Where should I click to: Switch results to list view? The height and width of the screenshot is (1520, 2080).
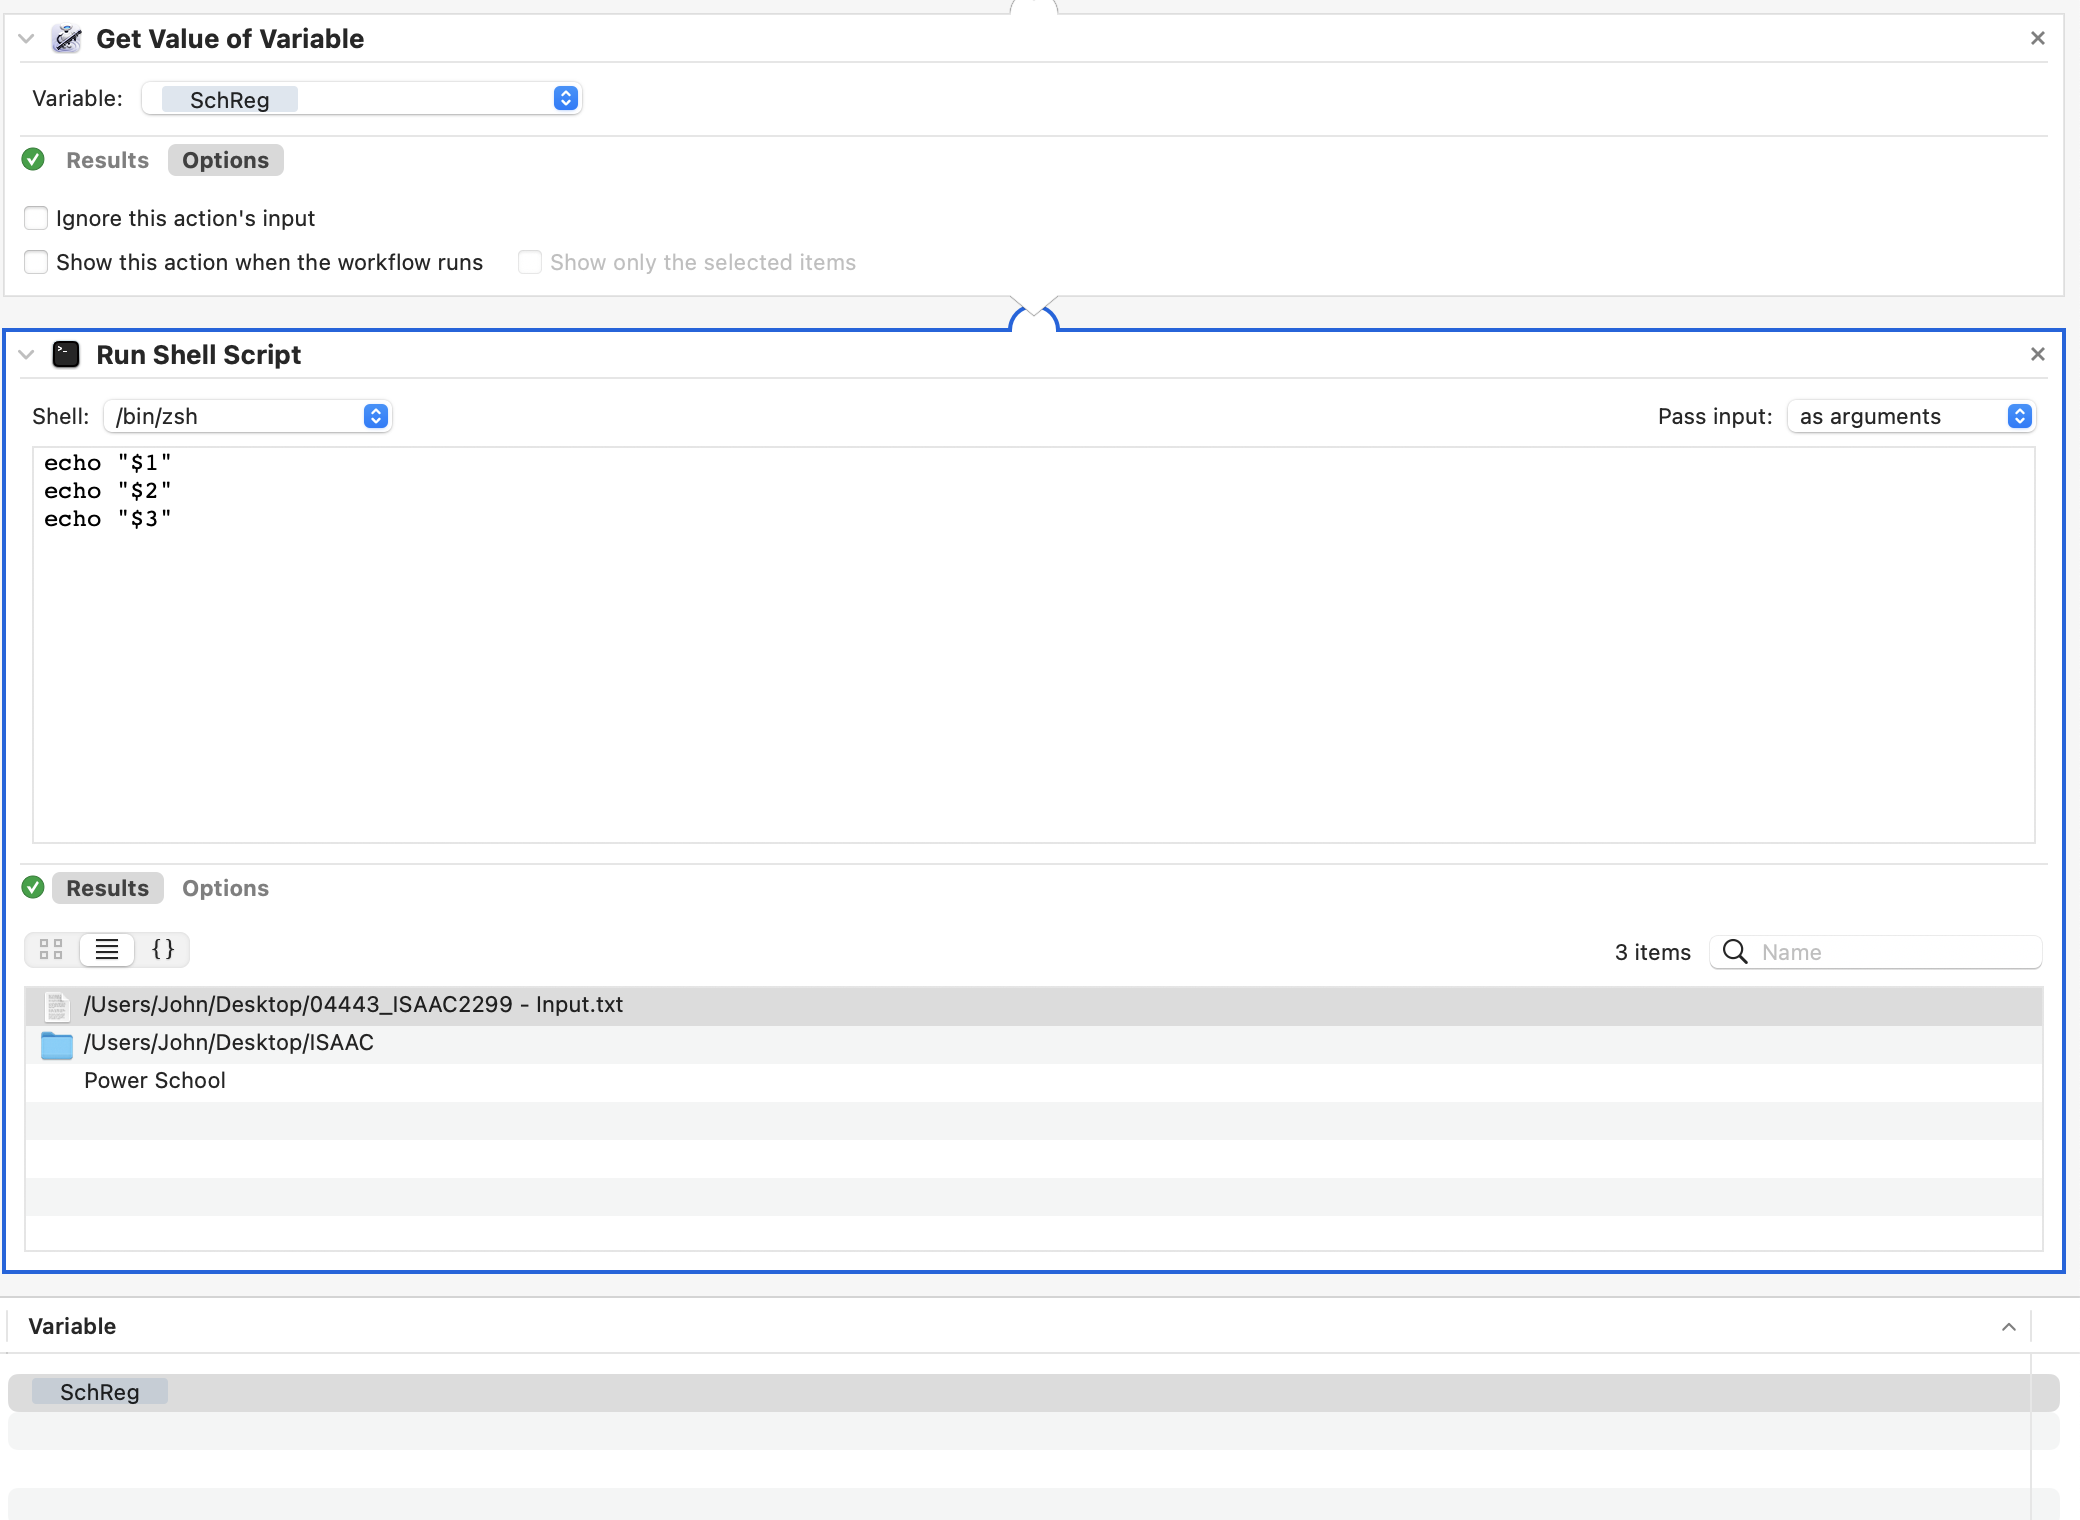pos(107,949)
